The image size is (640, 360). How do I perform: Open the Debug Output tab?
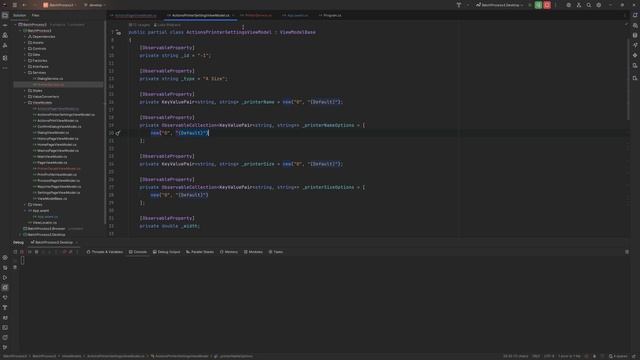(166, 252)
